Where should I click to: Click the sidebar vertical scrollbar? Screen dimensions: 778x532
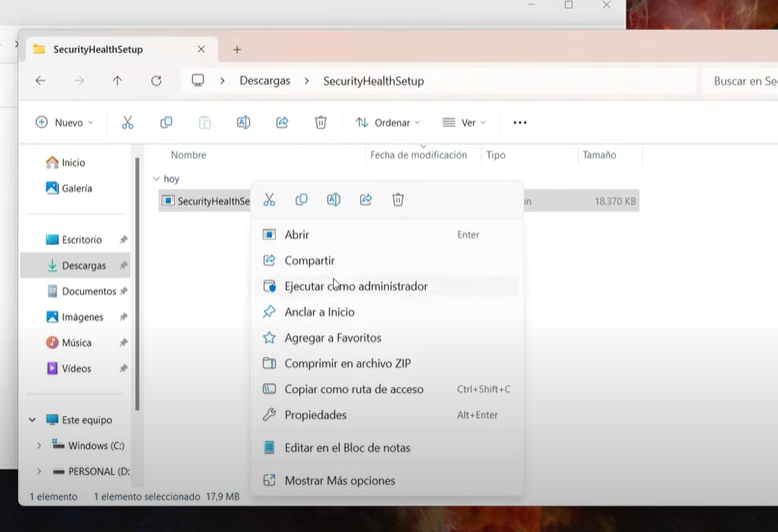tap(137, 284)
